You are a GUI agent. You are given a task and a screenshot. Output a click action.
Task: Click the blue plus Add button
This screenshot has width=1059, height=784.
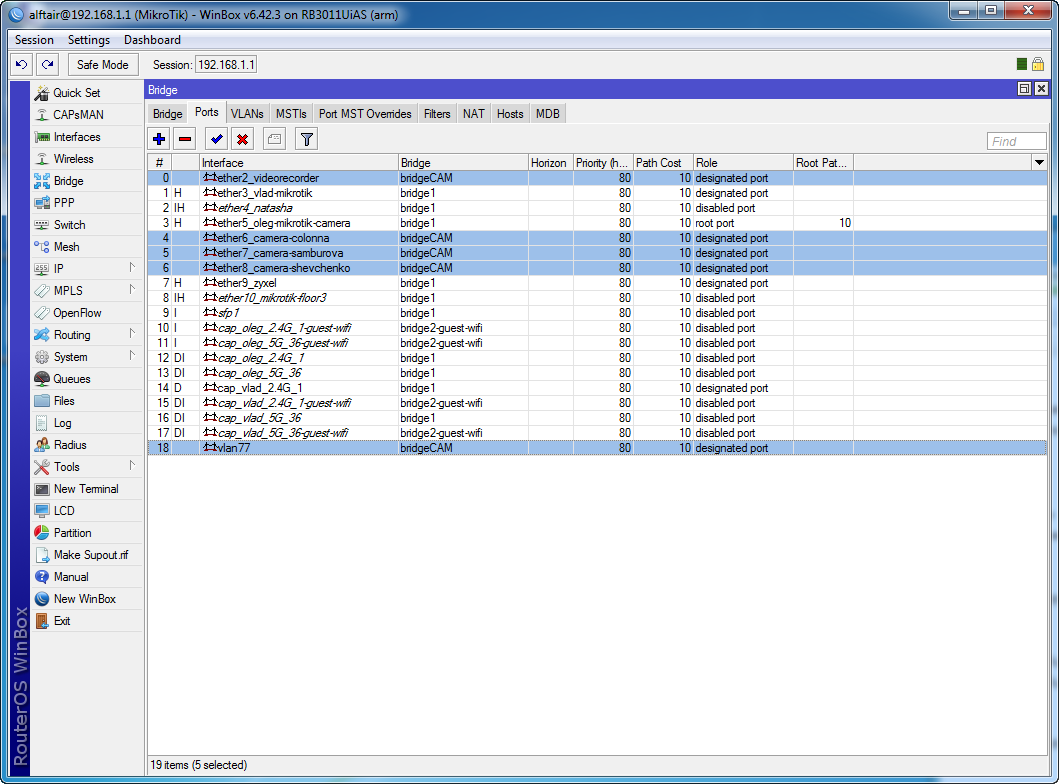159,139
